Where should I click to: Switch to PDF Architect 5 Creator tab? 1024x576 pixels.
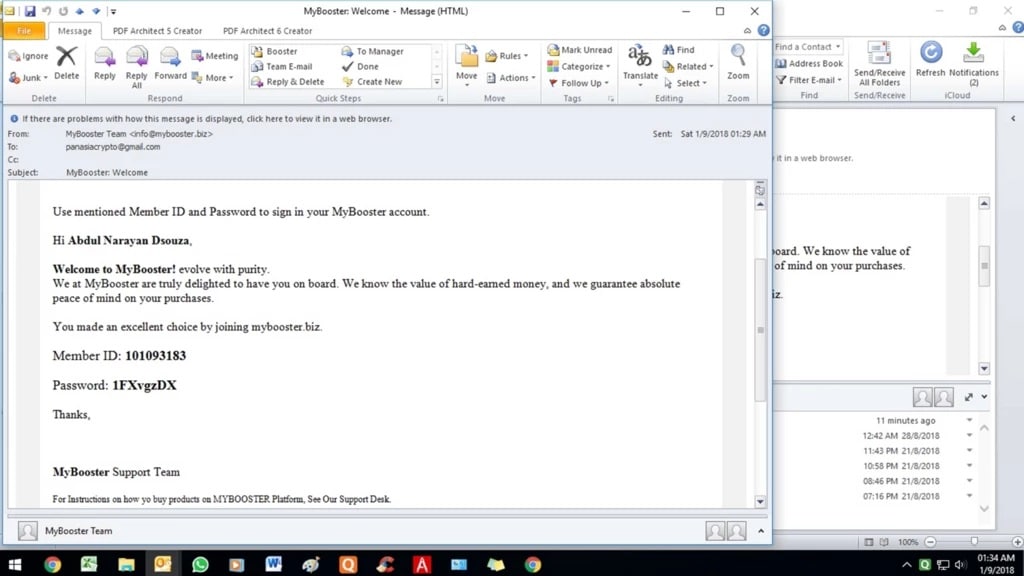coord(157,31)
